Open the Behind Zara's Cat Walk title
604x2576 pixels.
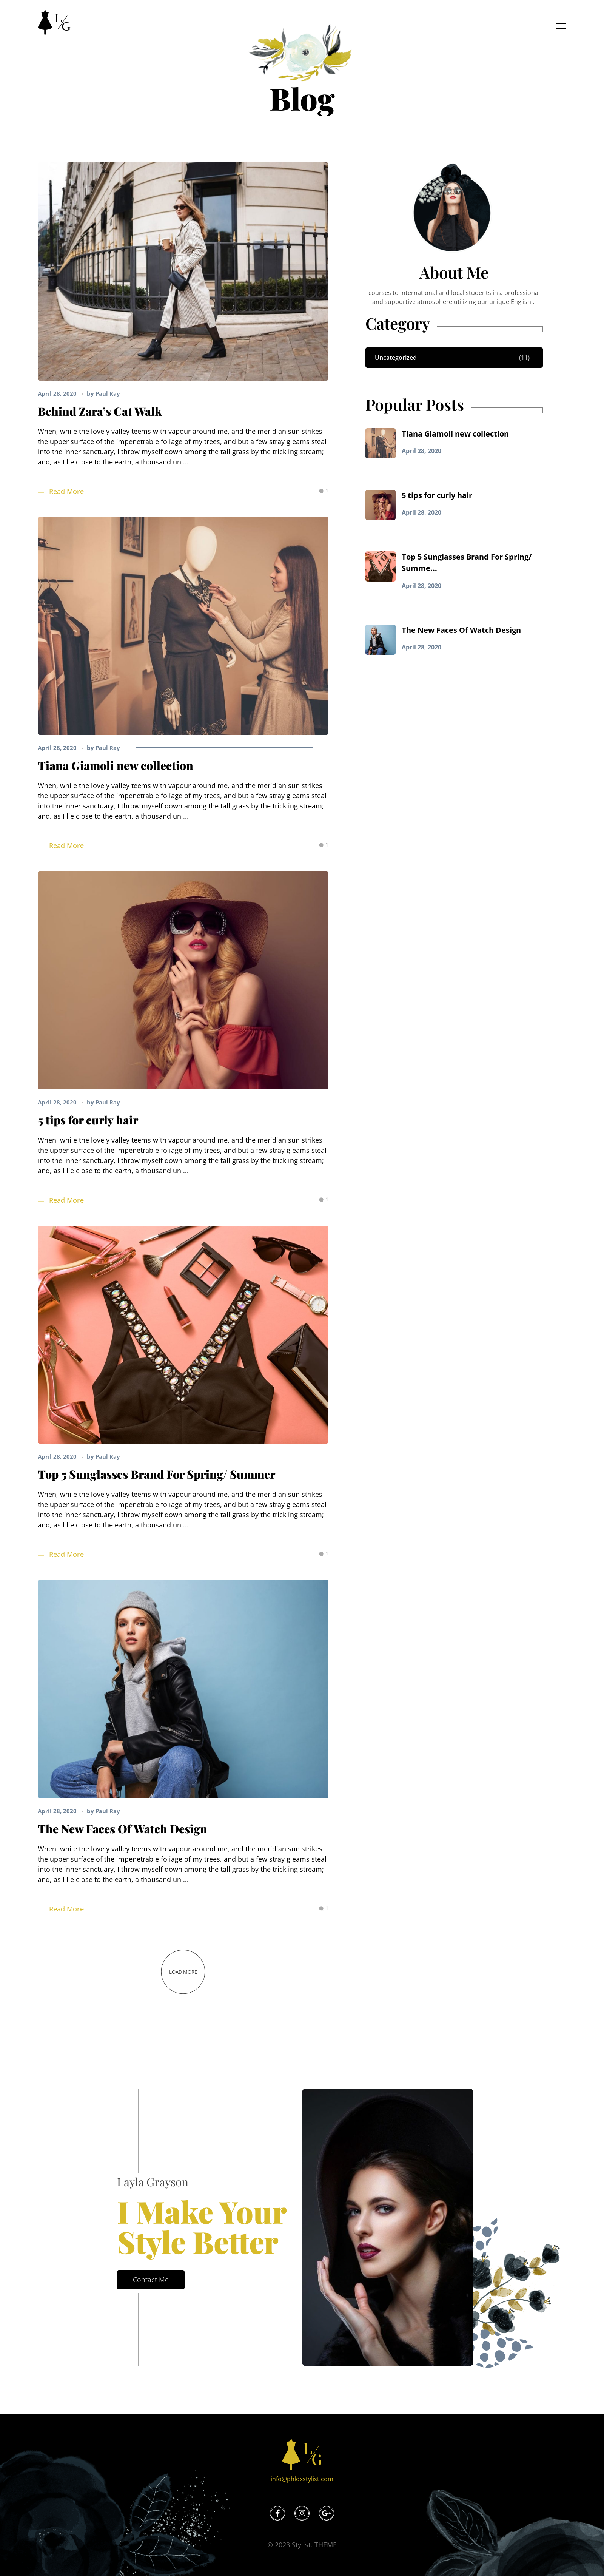pos(100,411)
